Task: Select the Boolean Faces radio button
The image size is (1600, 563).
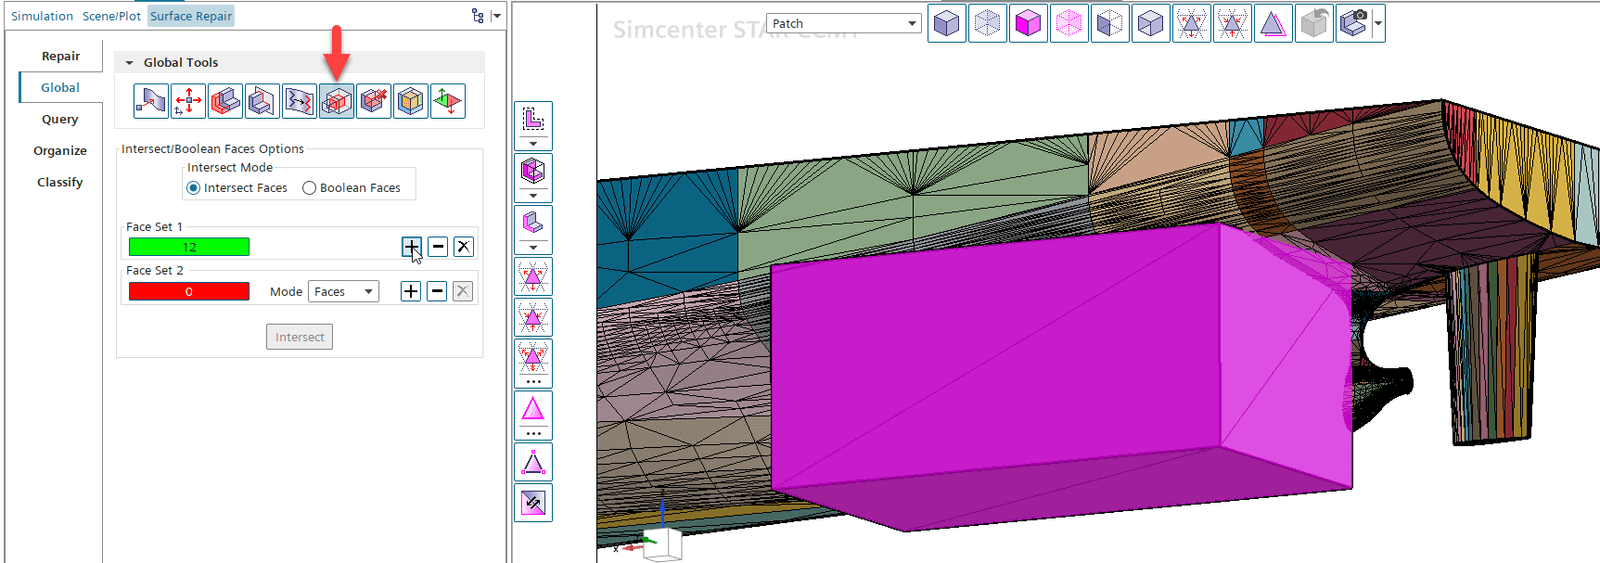Action: [309, 188]
